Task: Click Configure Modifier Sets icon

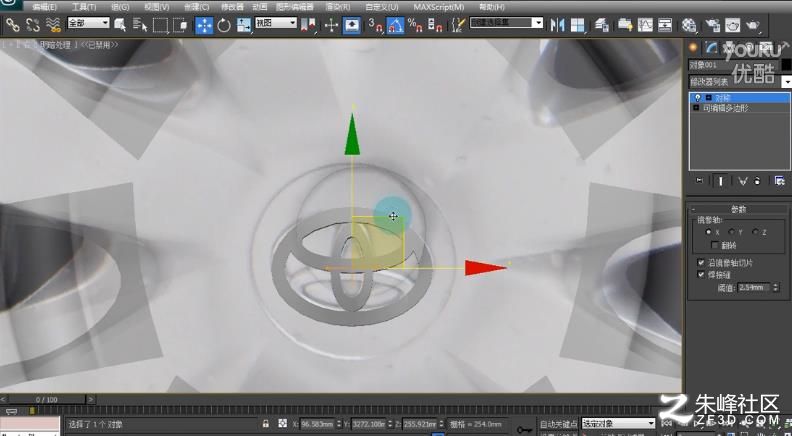Action: tap(779, 181)
